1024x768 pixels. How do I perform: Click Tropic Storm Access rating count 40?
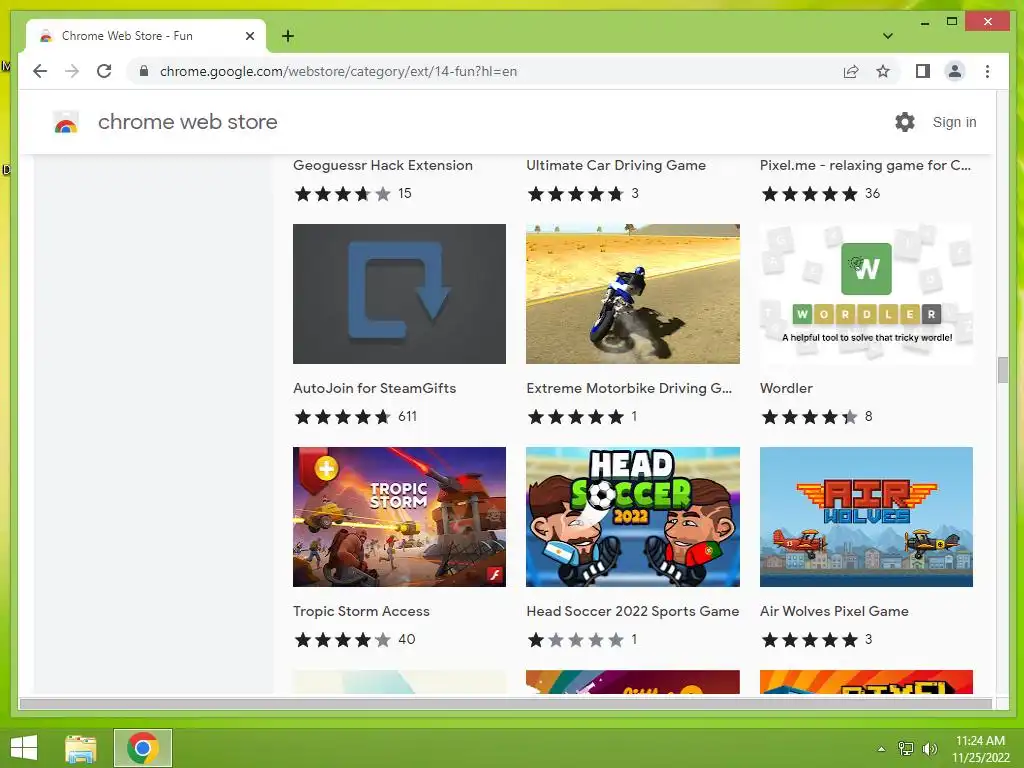(x=407, y=639)
